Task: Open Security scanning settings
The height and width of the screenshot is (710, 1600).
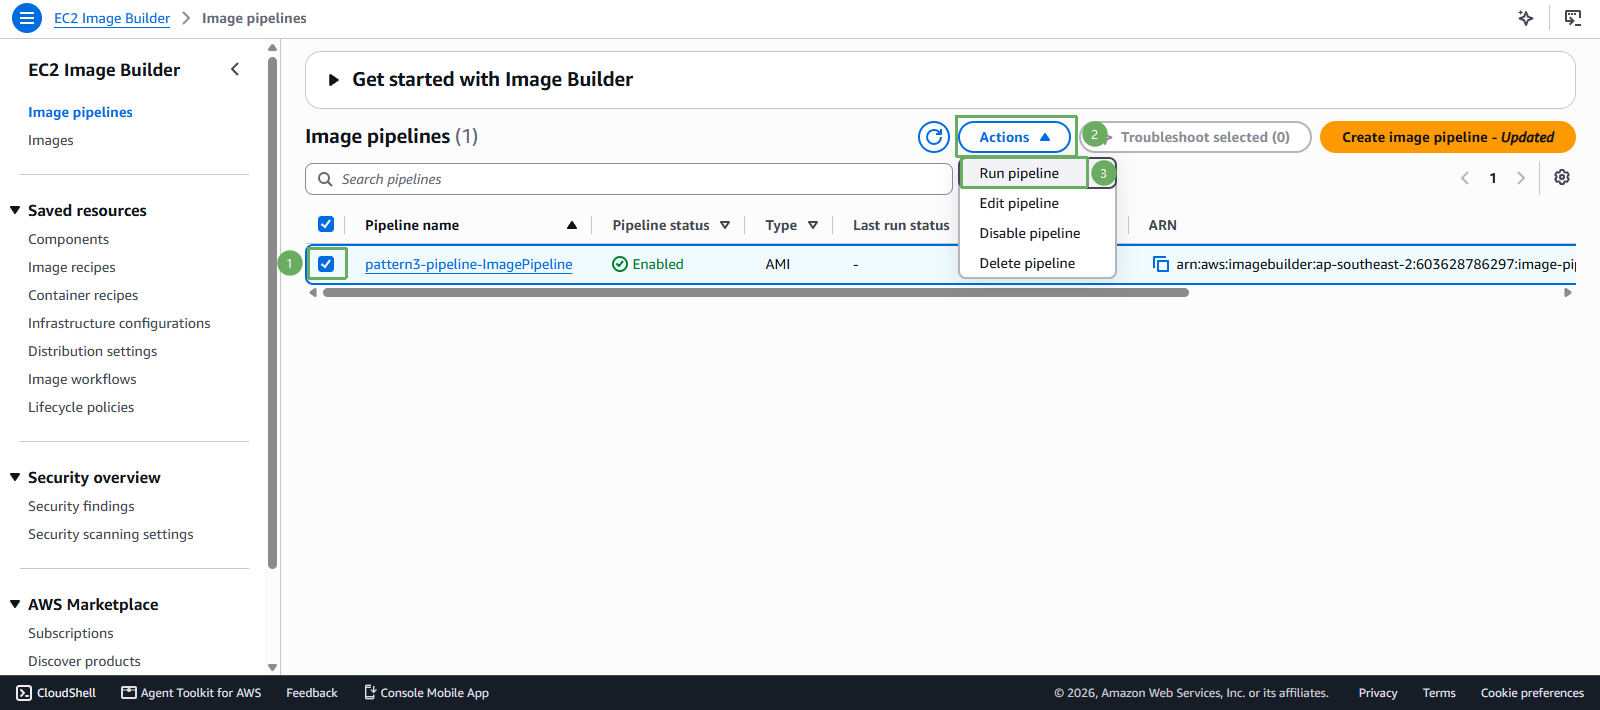Action: click(111, 534)
